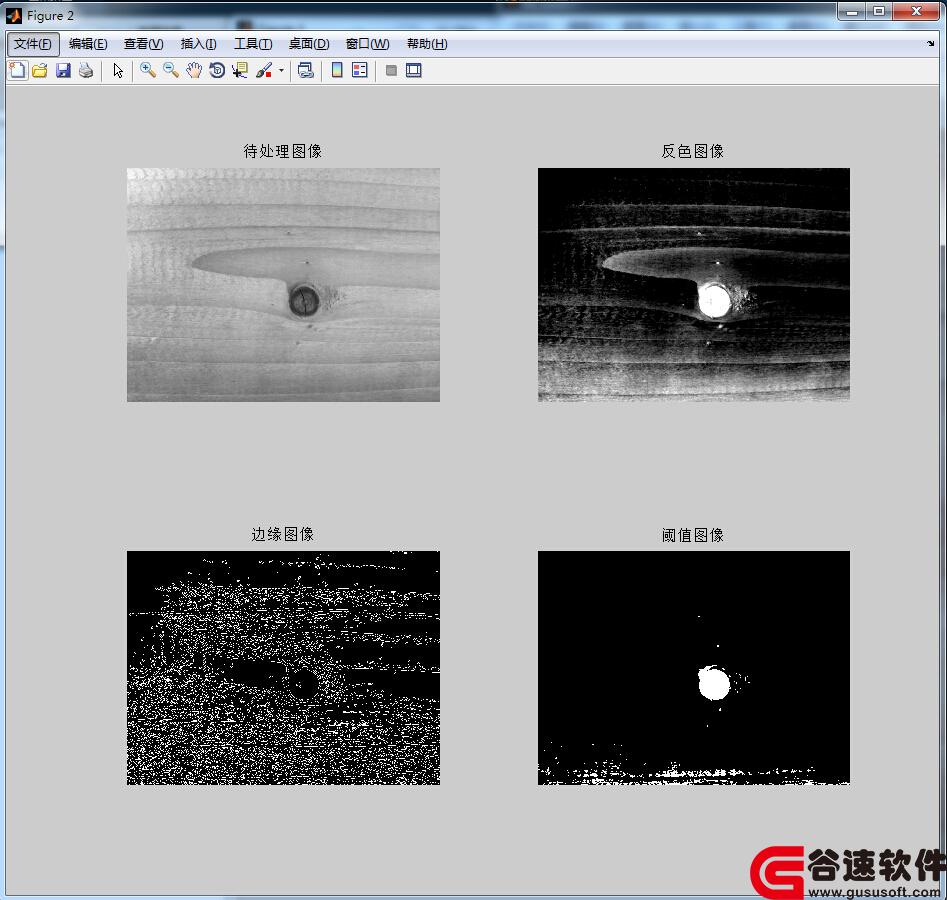Screen dimensions: 947x900
Task: Open a file with the folder icon
Action: coord(40,71)
